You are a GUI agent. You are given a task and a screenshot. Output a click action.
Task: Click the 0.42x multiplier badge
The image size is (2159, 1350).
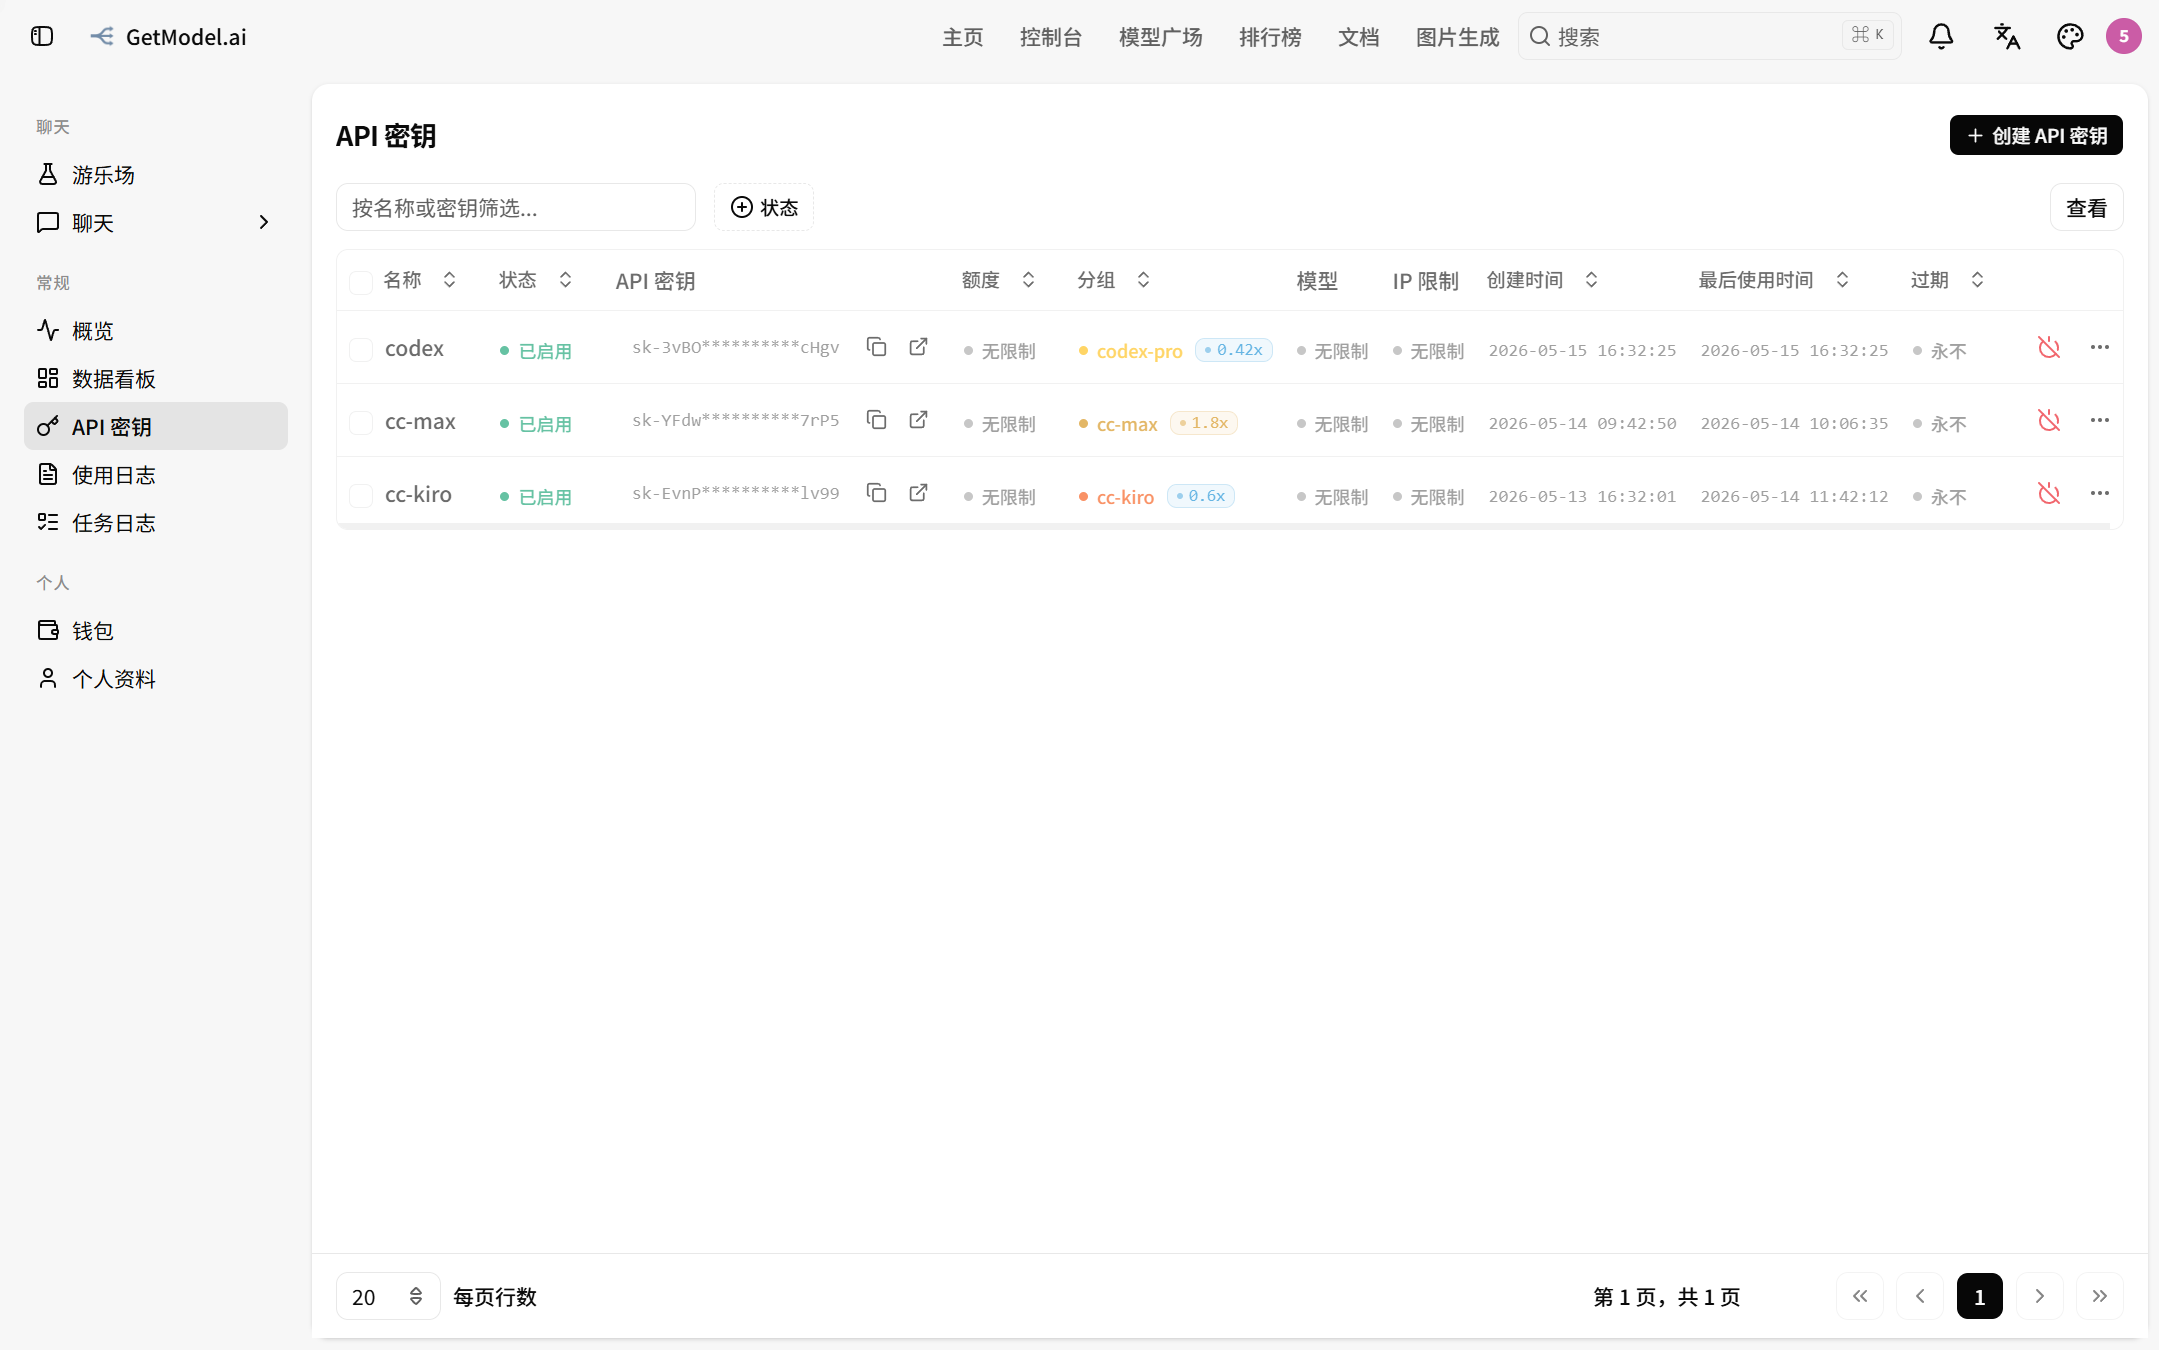click(x=1234, y=350)
